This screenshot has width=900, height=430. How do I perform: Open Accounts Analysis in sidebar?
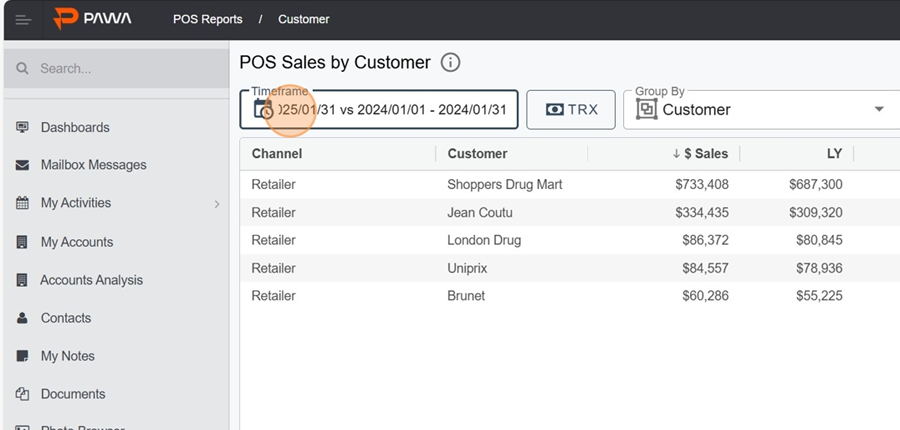91,280
